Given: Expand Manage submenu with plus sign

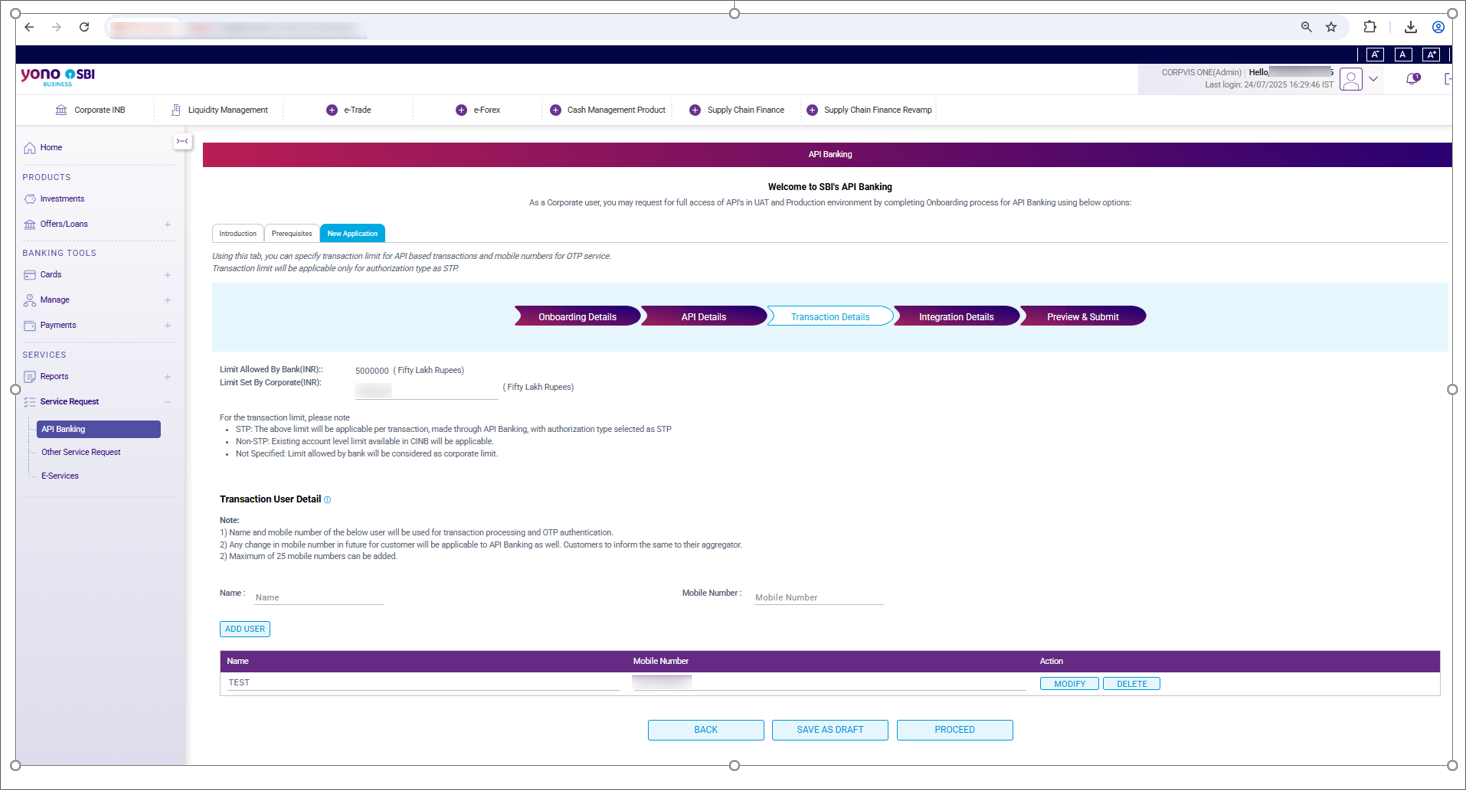Looking at the screenshot, I should coord(167,300).
